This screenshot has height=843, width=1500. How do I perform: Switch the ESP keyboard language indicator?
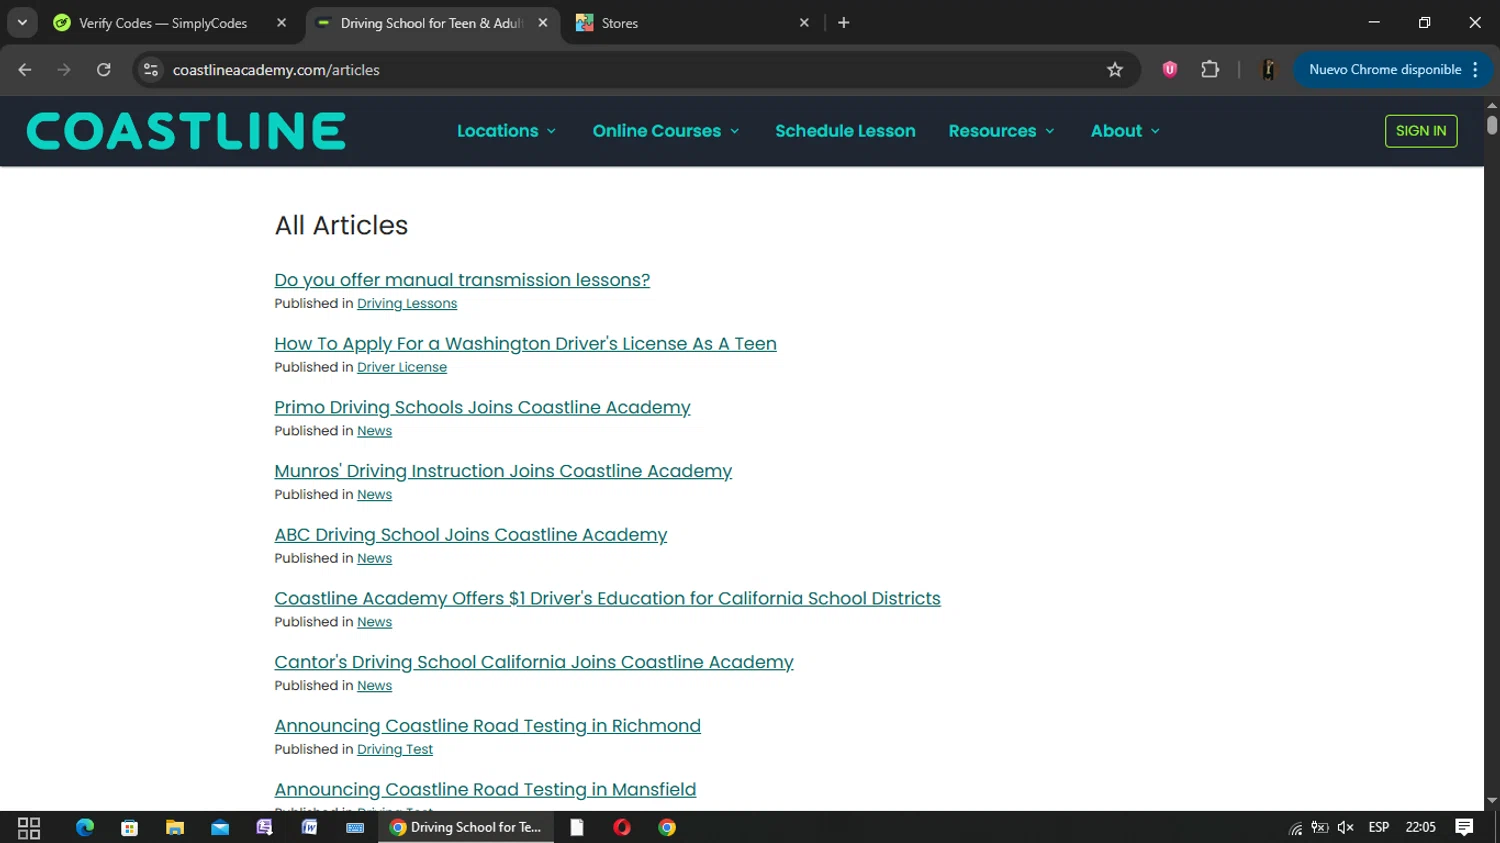(1379, 827)
